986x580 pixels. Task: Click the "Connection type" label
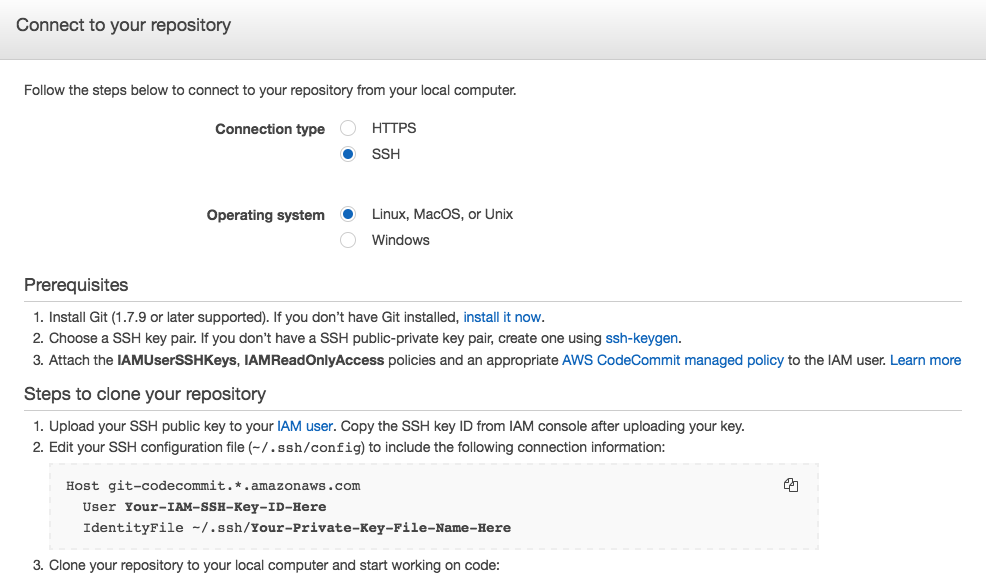[x=269, y=129]
